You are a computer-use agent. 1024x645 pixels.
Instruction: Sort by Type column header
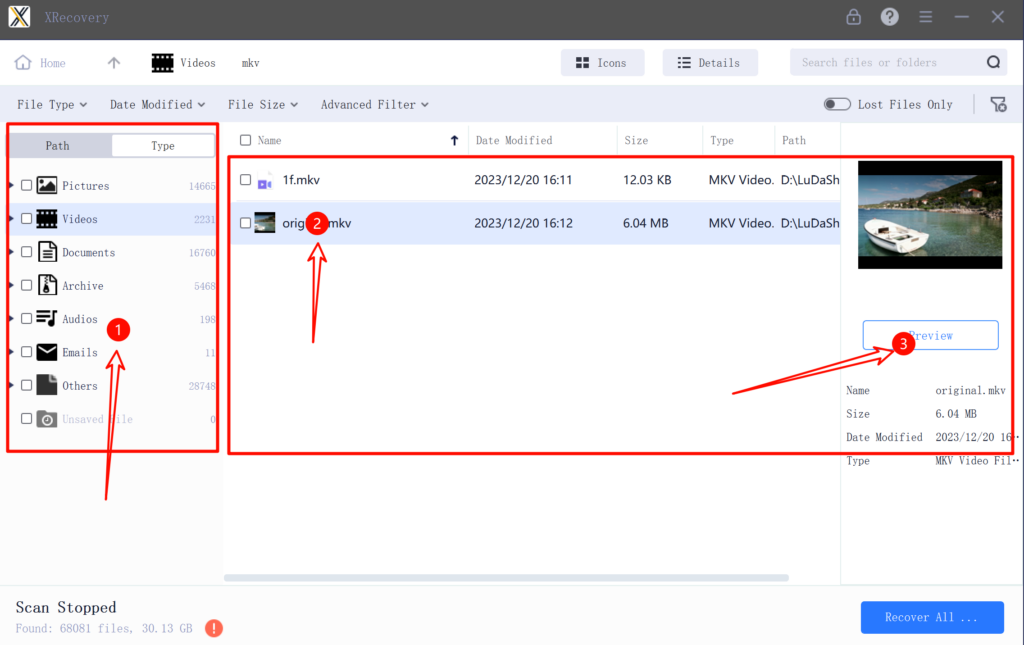point(722,140)
